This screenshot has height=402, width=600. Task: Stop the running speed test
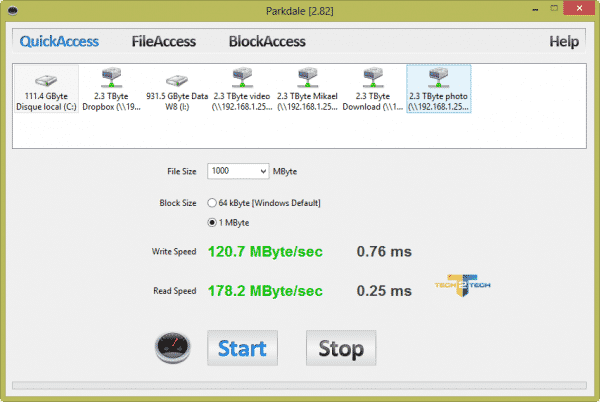341,348
